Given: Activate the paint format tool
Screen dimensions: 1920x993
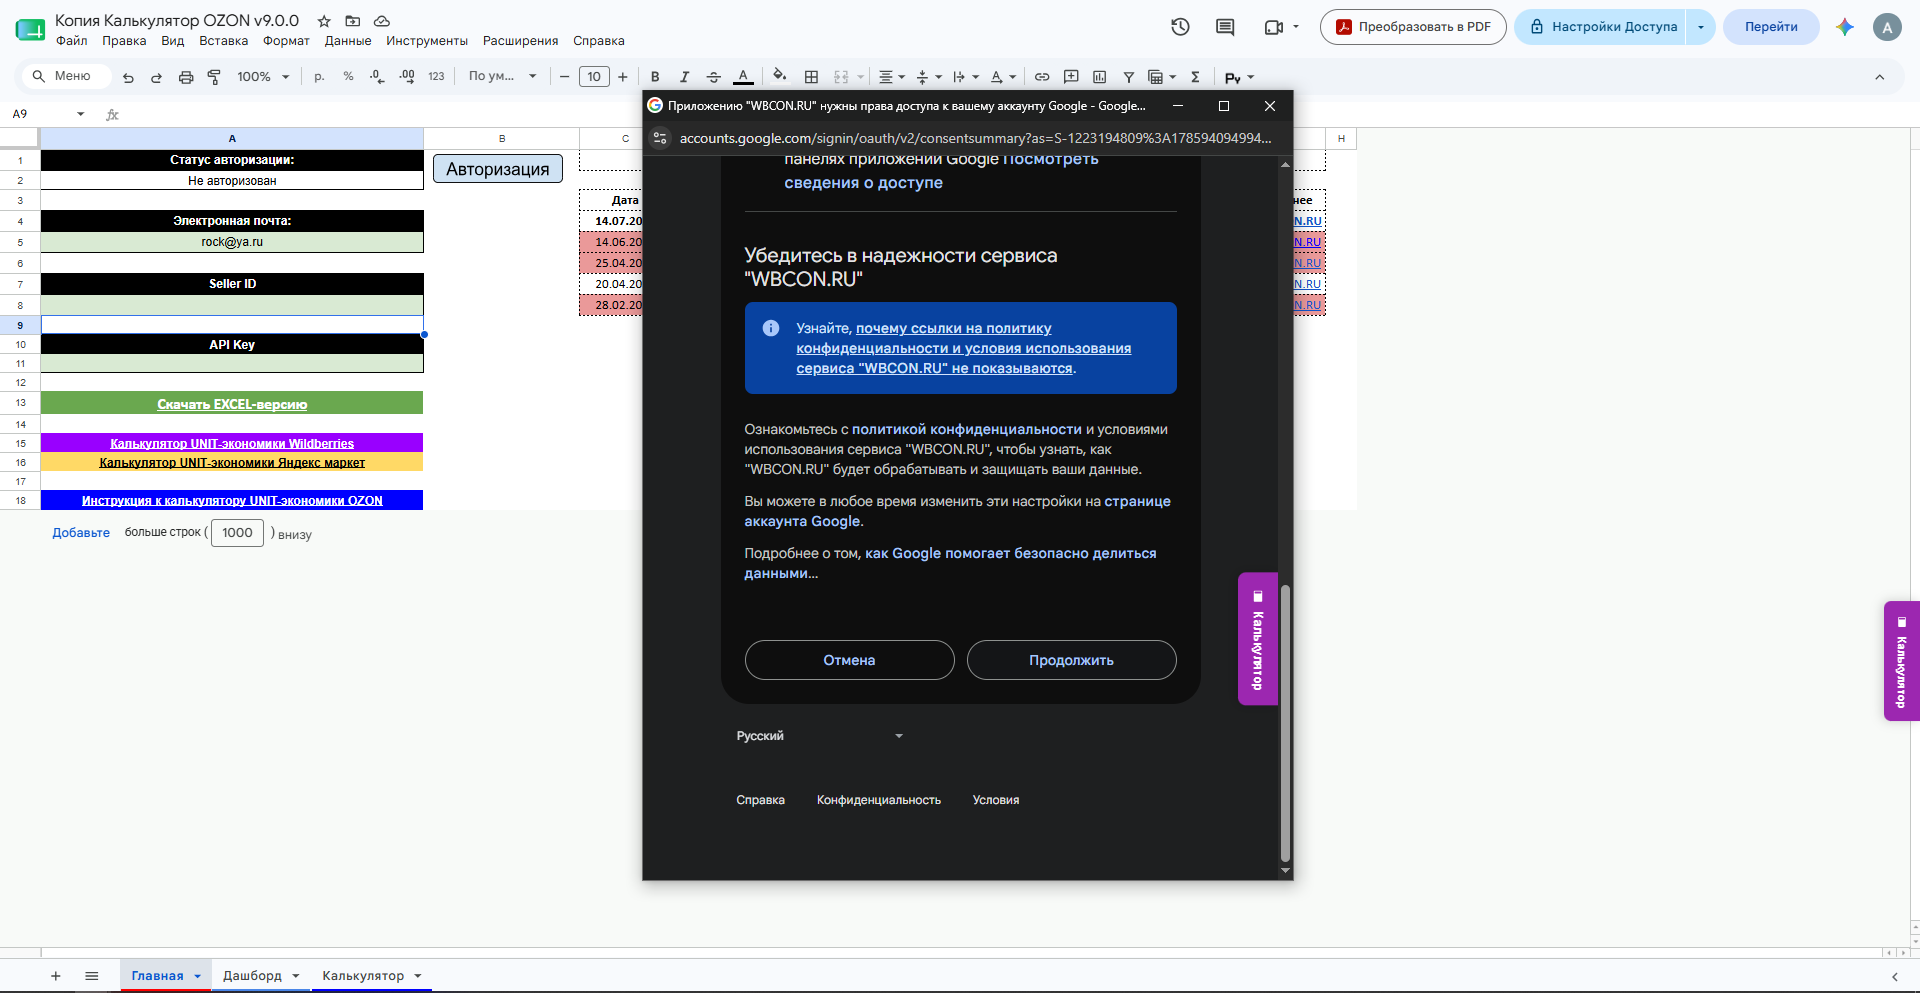Looking at the screenshot, I should point(214,77).
